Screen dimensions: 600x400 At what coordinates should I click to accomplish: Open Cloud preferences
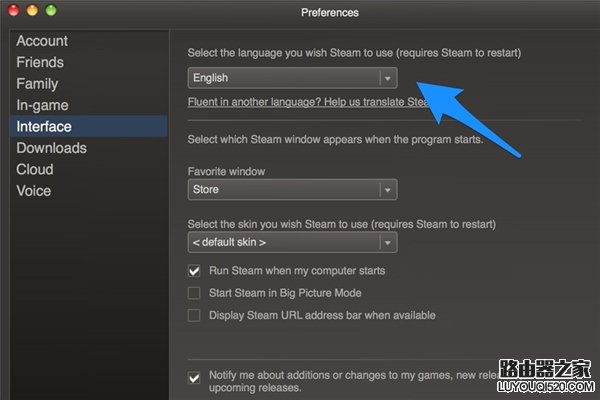pos(35,169)
